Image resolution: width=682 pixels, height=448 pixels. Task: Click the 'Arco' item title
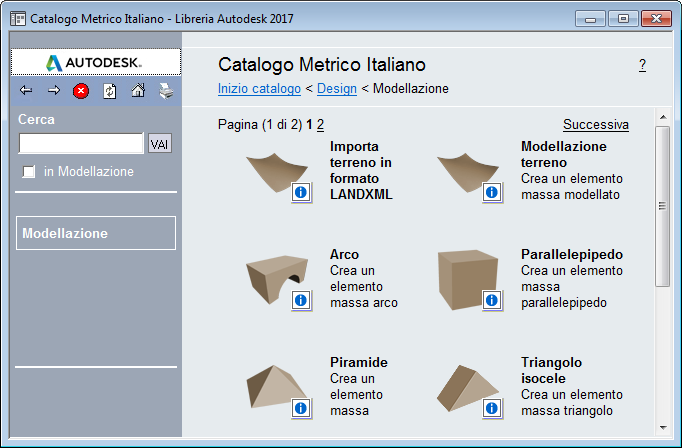click(x=344, y=254)
